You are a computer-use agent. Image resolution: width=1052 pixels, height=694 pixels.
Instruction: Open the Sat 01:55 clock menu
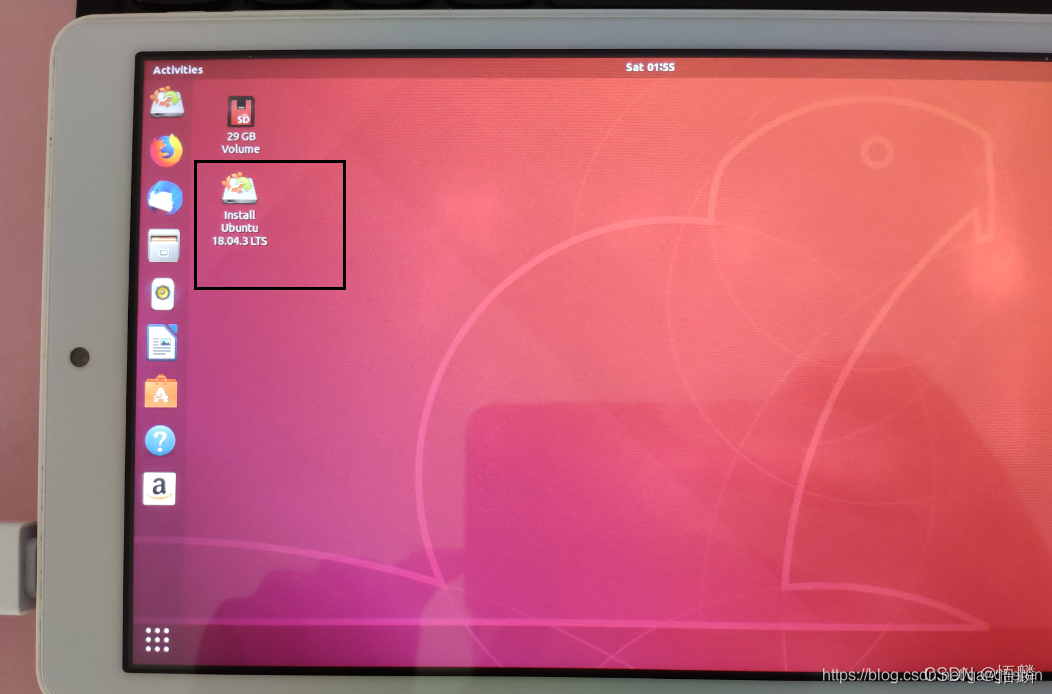(649, 67)
